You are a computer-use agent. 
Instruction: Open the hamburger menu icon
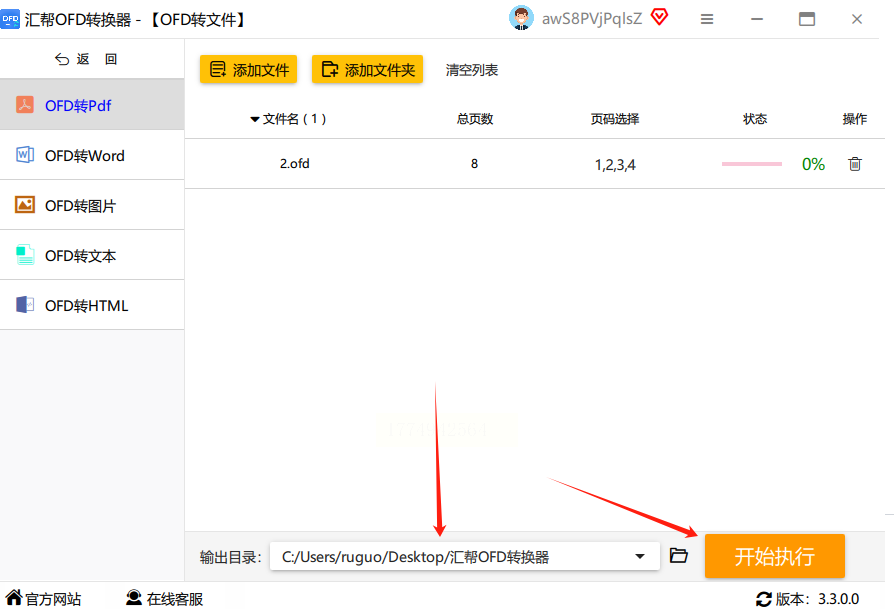[707, 19]
